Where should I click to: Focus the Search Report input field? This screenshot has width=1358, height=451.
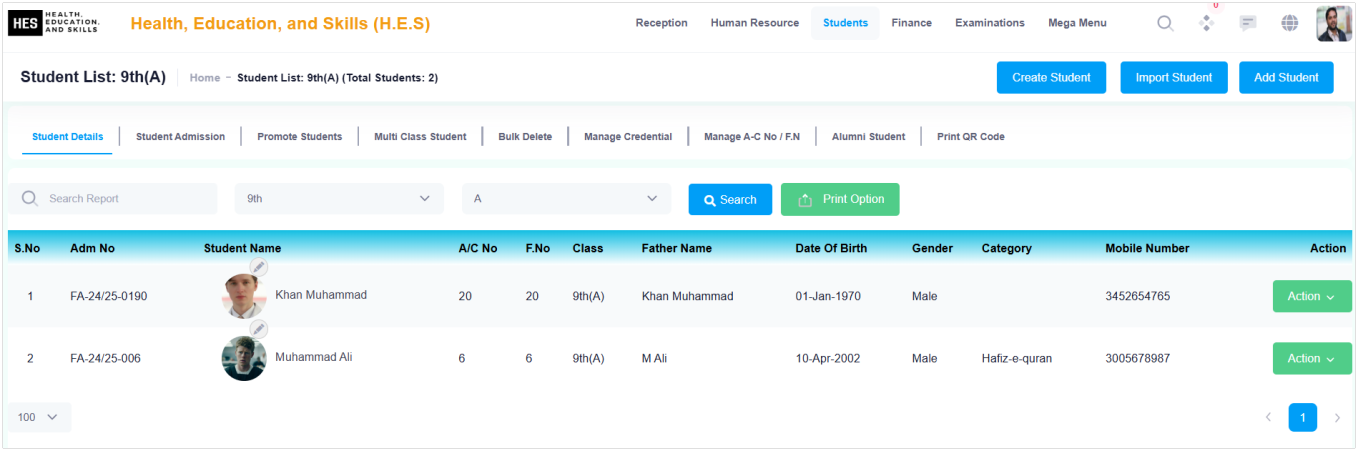pos(113,199)
